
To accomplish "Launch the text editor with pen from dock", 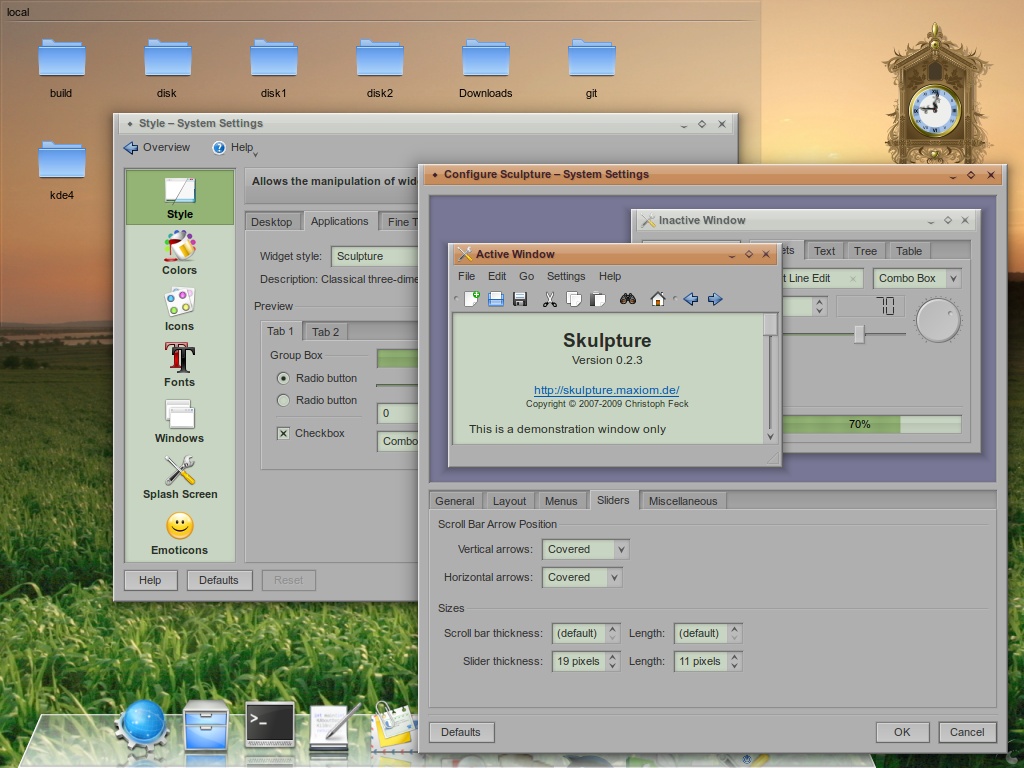I will (334, 726).
